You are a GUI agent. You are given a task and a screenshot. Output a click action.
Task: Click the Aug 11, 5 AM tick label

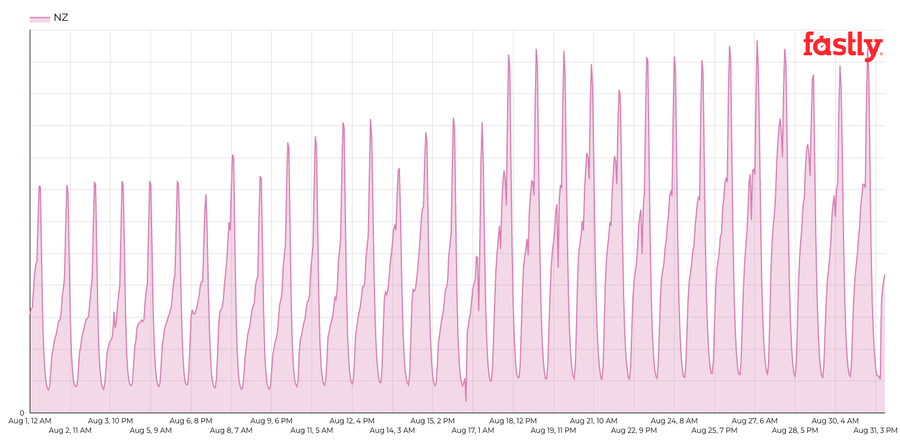[312, 430]
